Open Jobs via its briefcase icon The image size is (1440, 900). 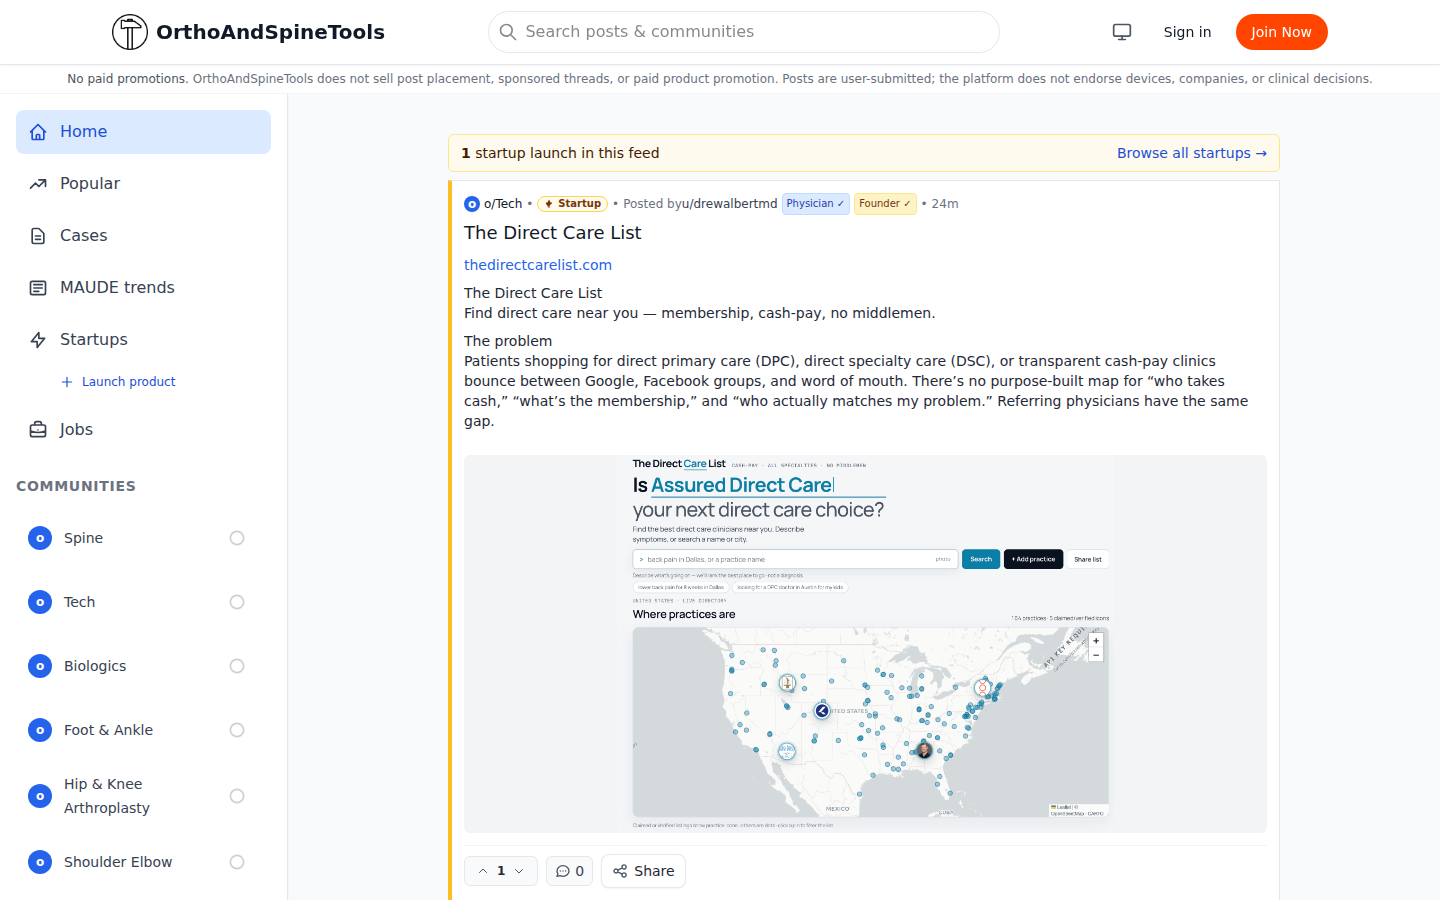tap(38, 430)
